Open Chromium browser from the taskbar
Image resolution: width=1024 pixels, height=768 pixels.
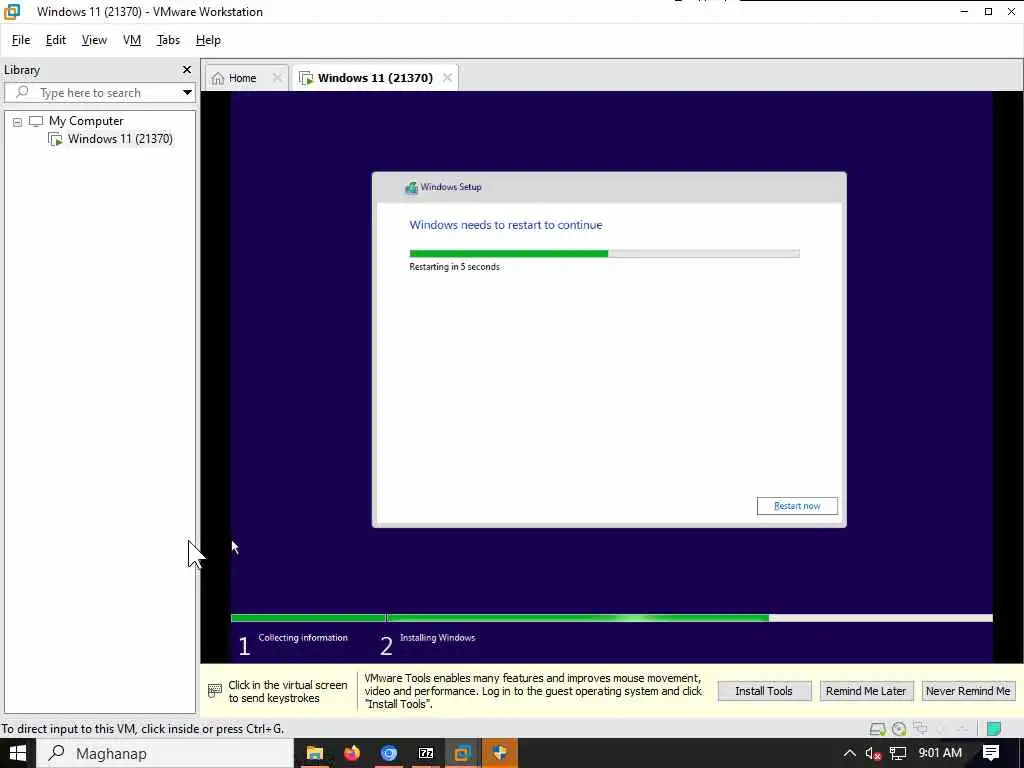pos(389,753)
